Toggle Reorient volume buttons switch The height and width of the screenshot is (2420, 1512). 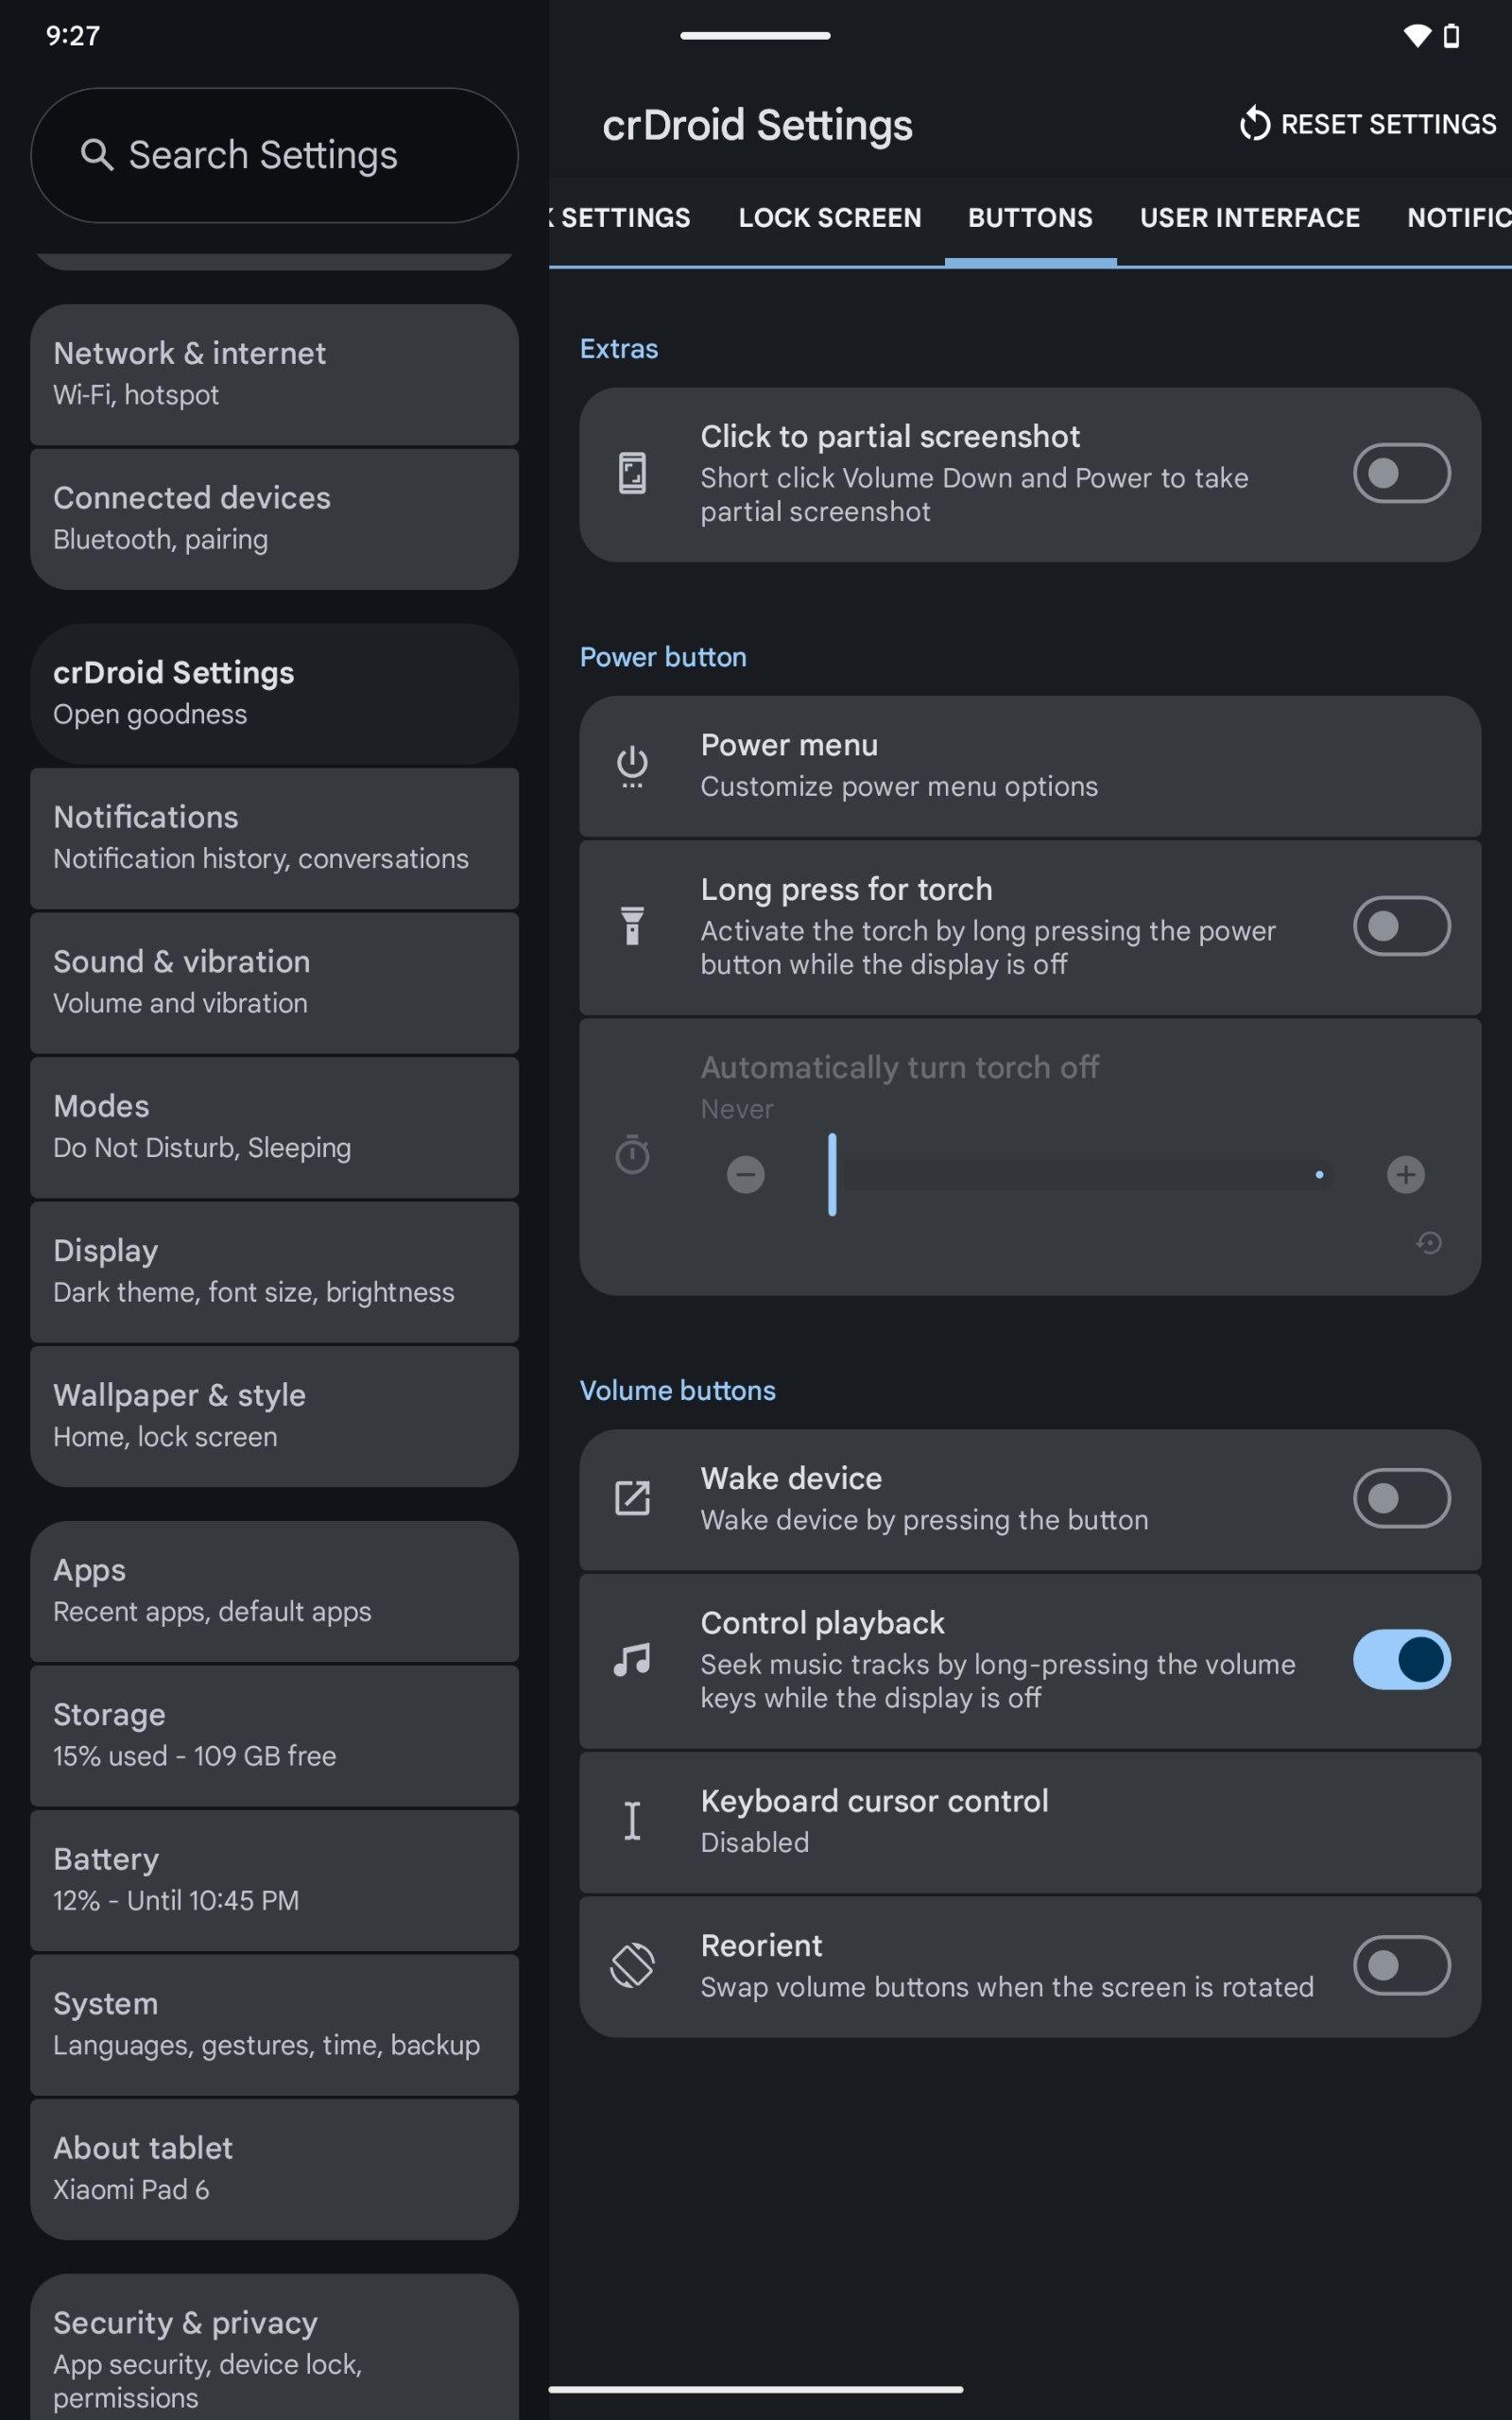[x=1401, y=1965]
